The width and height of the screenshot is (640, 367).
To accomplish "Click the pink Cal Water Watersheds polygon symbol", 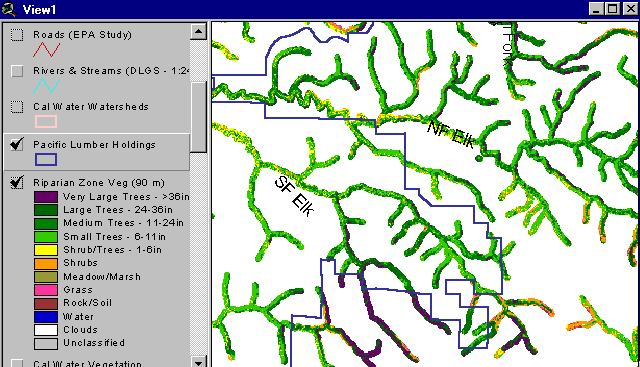I will click(46, 122).
